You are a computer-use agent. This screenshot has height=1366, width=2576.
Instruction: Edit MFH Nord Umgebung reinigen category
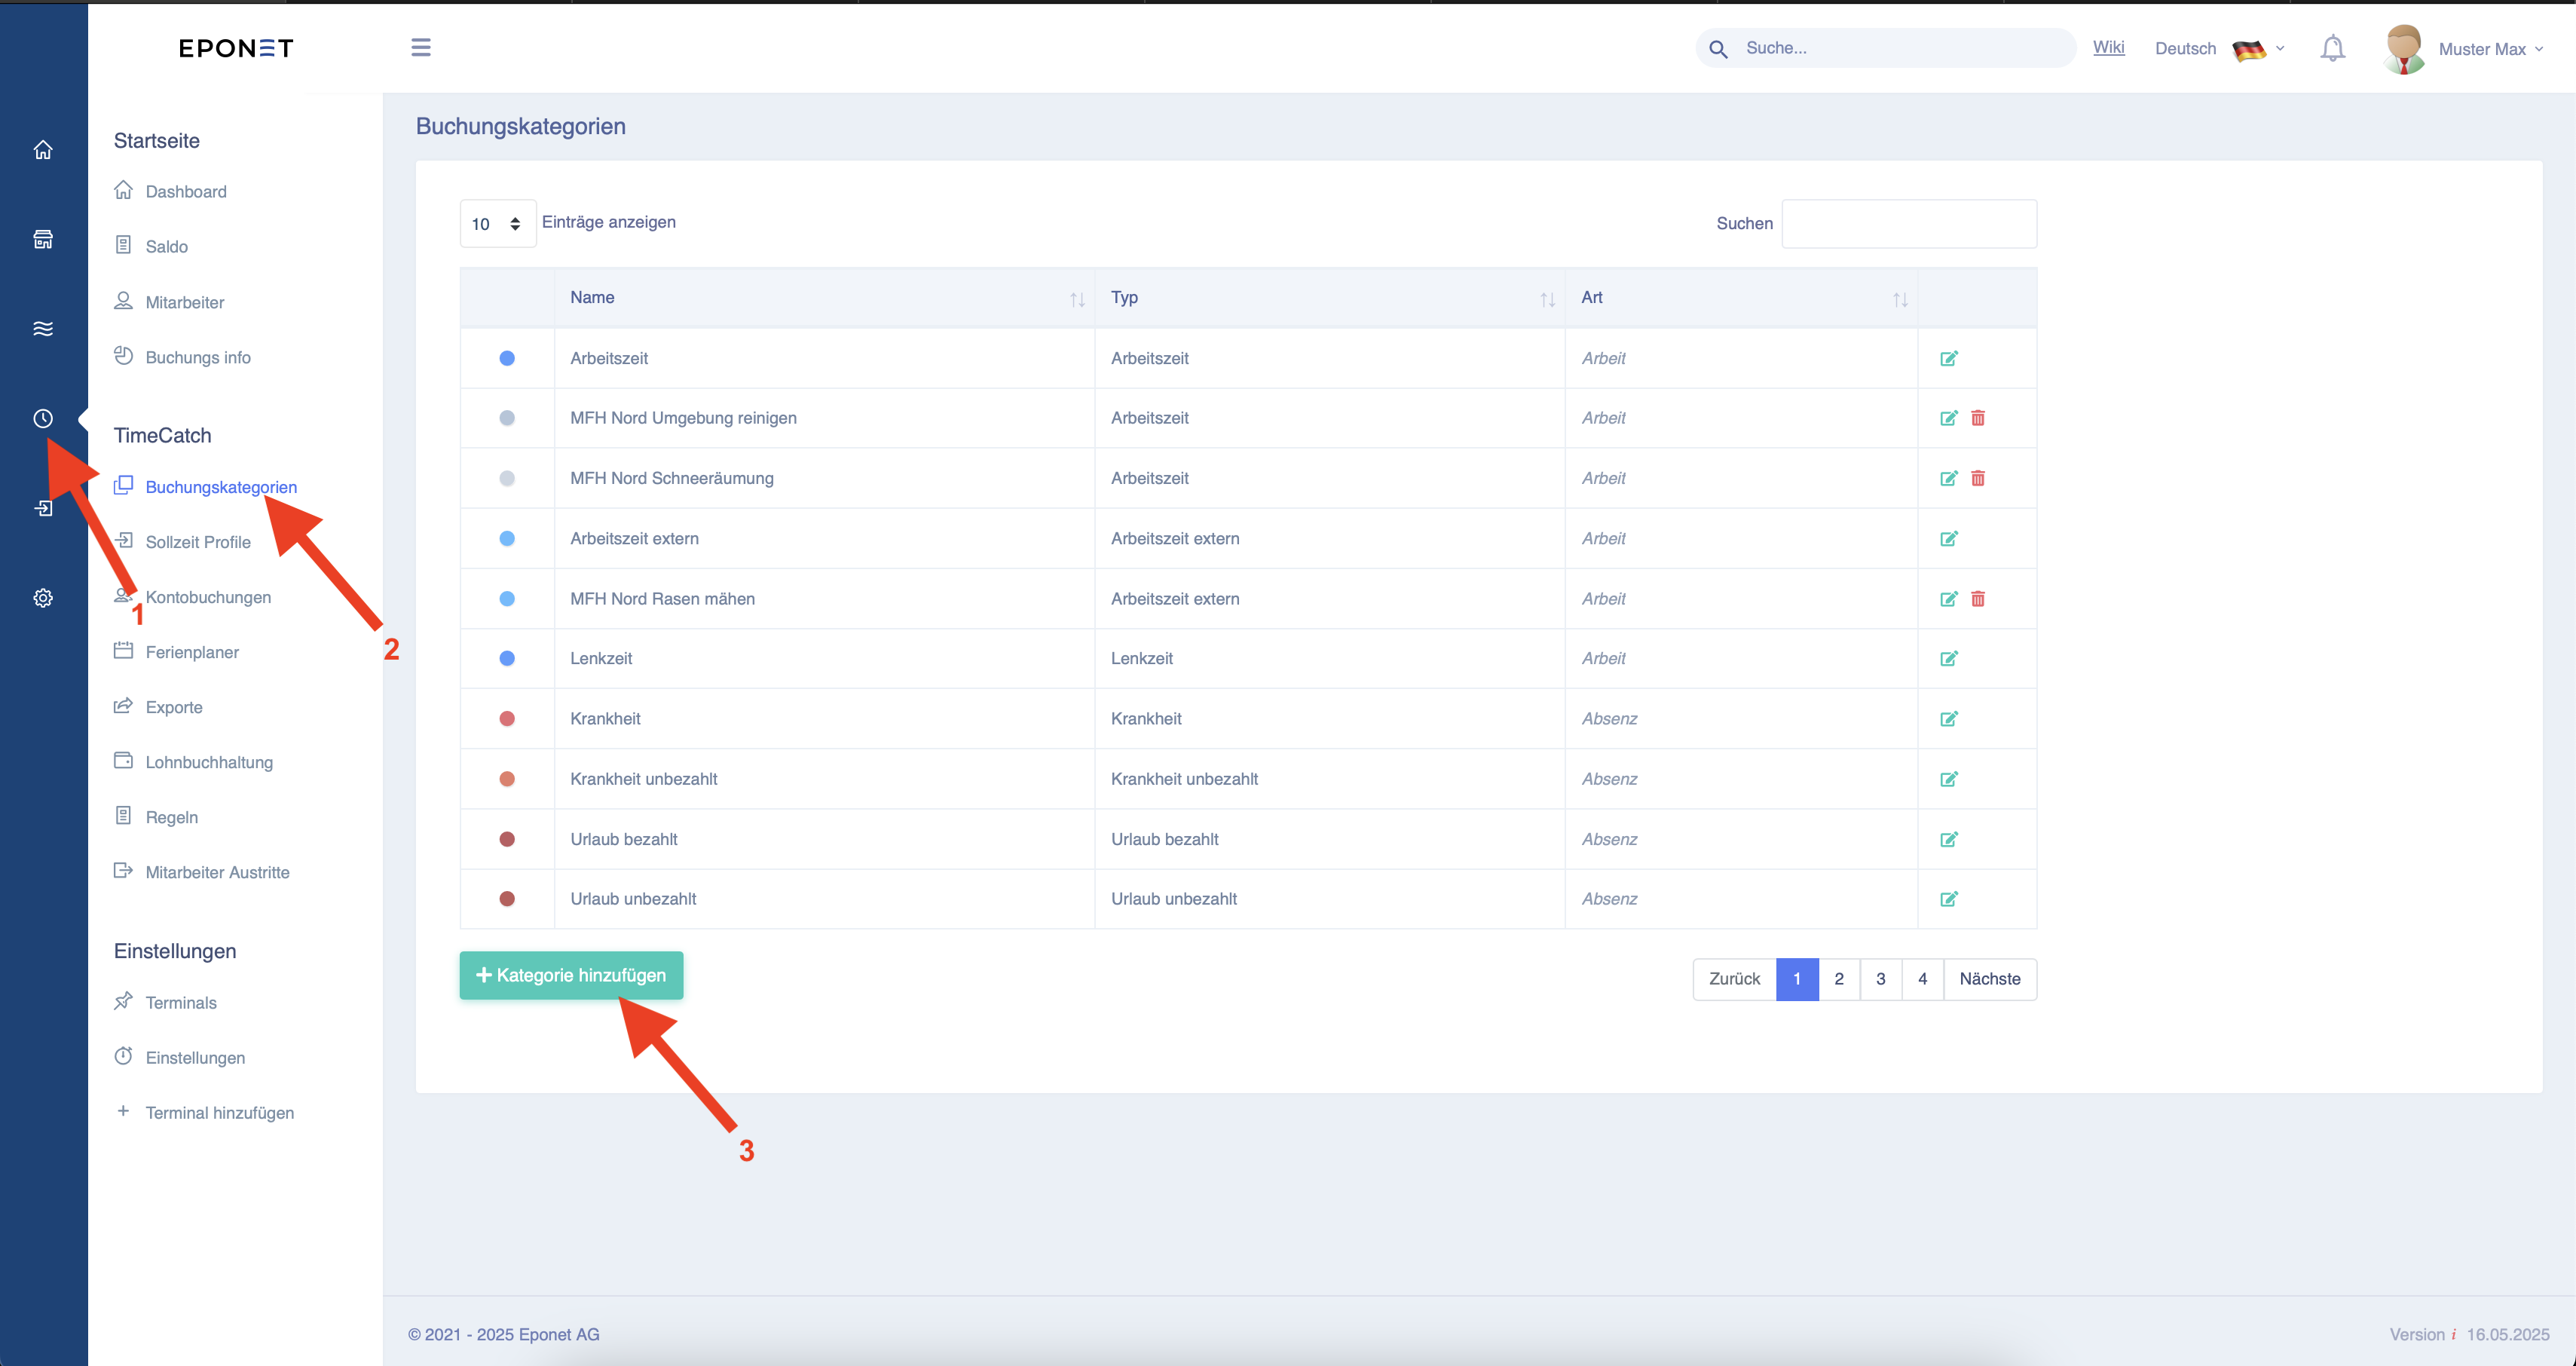point(1948,418)
